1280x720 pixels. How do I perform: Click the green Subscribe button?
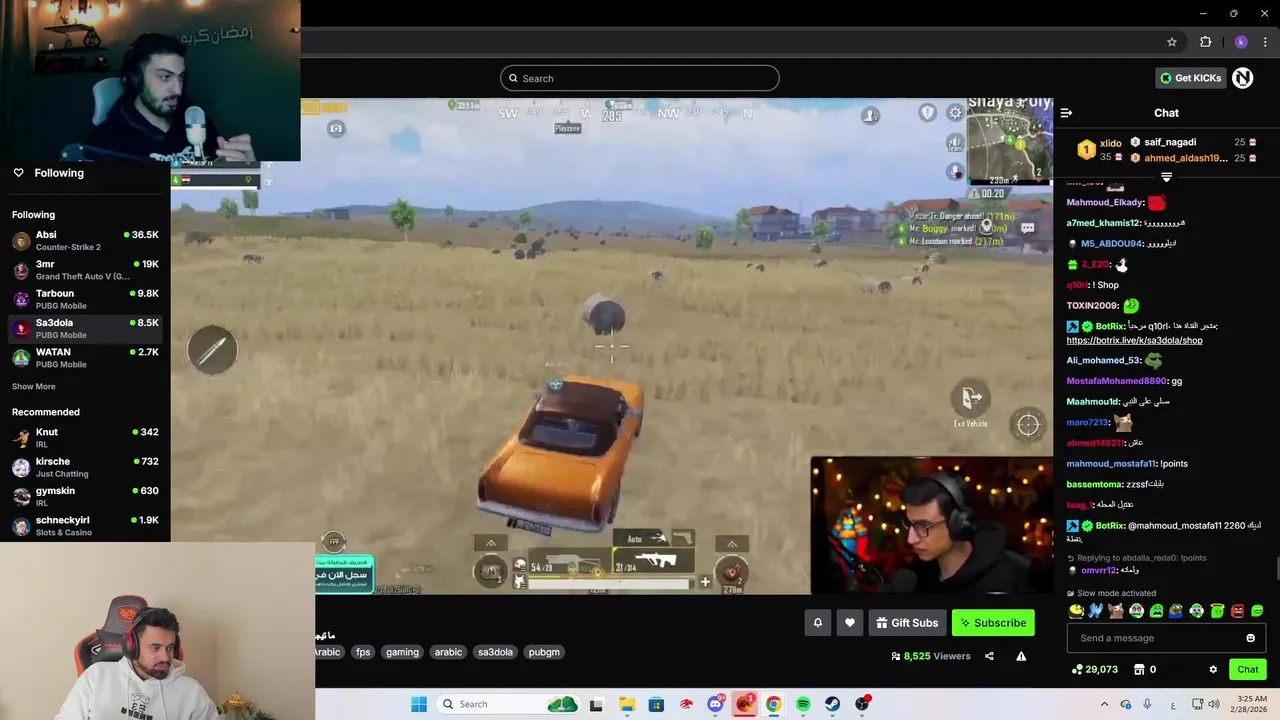tap(993, 623)
